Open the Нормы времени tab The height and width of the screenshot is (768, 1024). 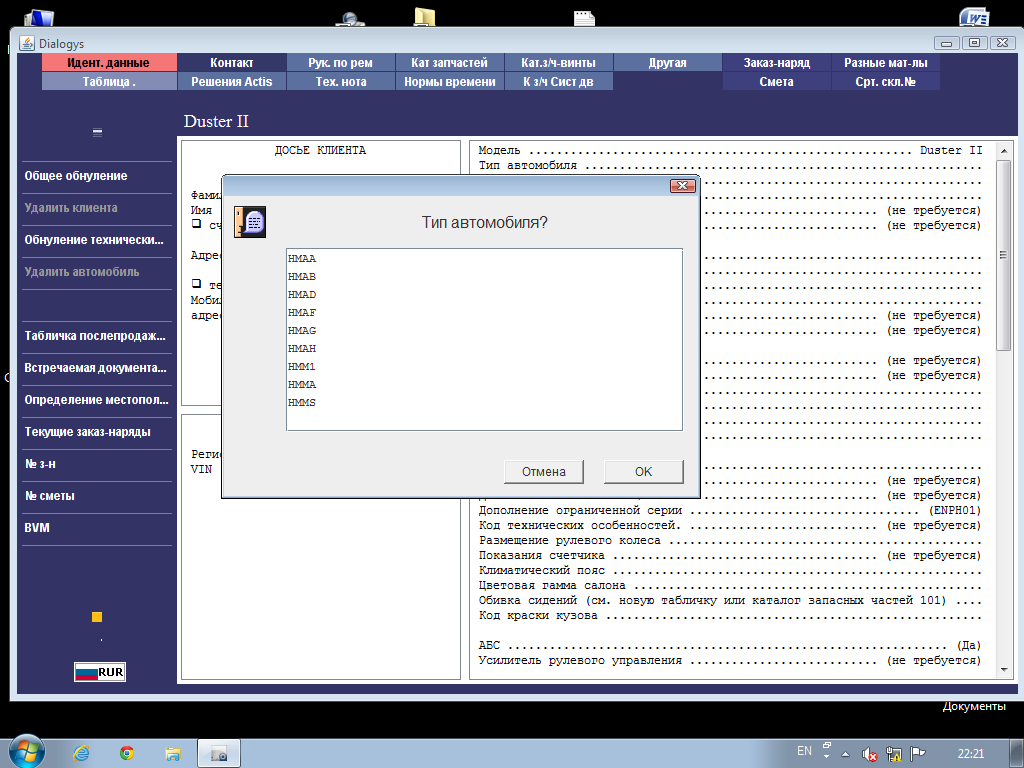click(449, 82)
